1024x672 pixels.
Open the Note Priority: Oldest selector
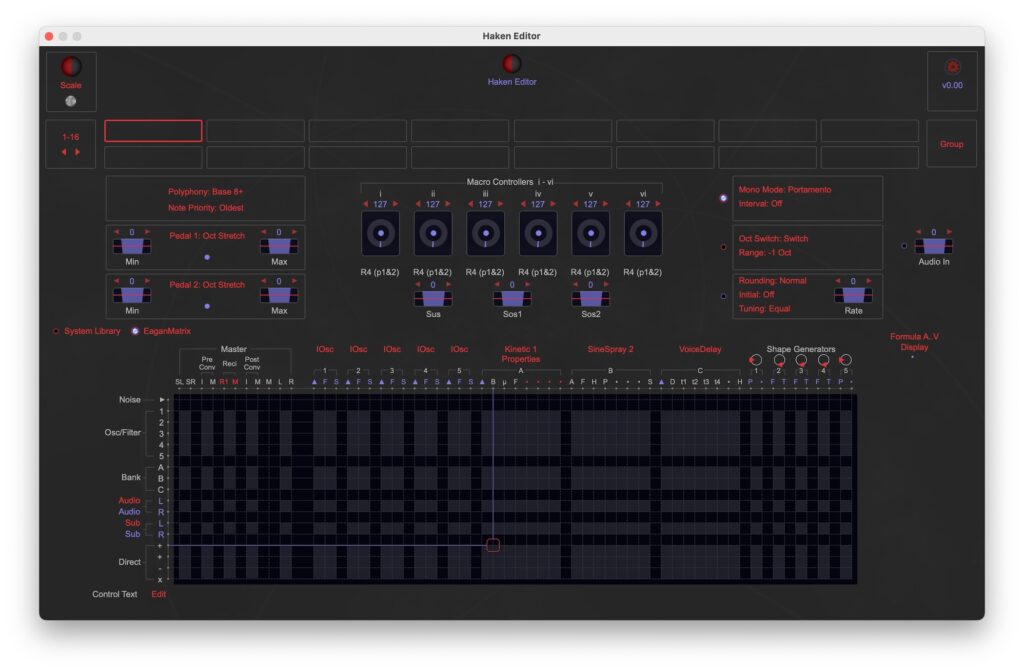(205, 208)
